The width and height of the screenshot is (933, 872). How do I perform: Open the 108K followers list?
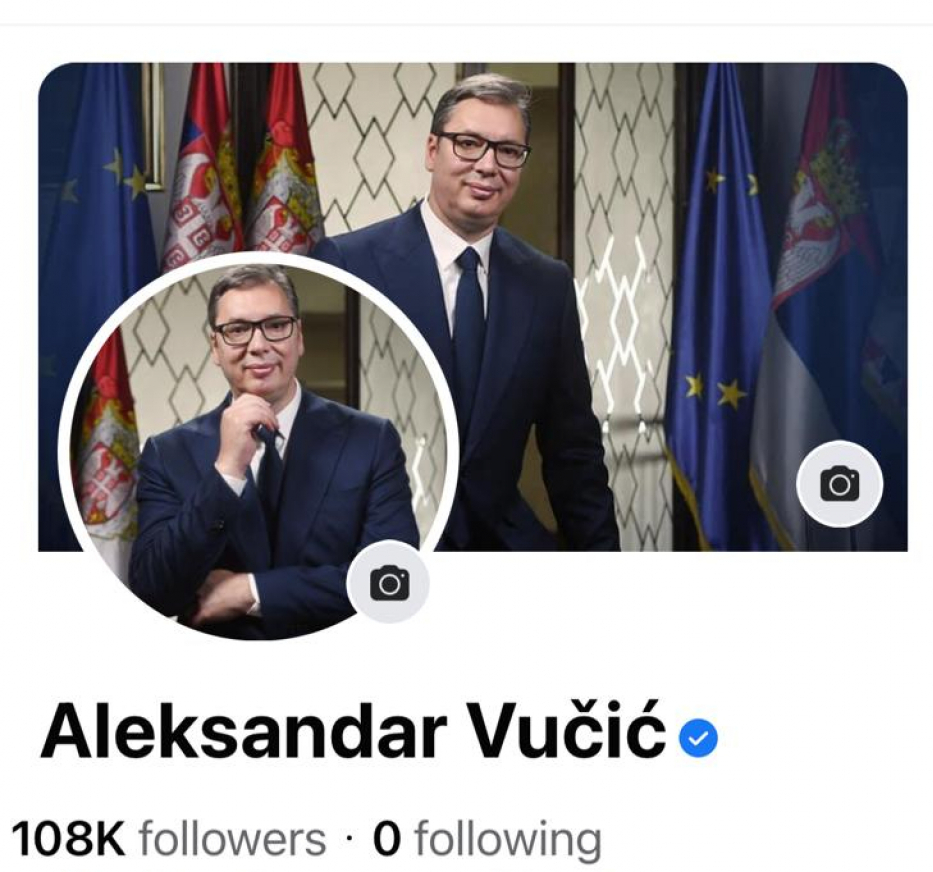pos(169,839)
